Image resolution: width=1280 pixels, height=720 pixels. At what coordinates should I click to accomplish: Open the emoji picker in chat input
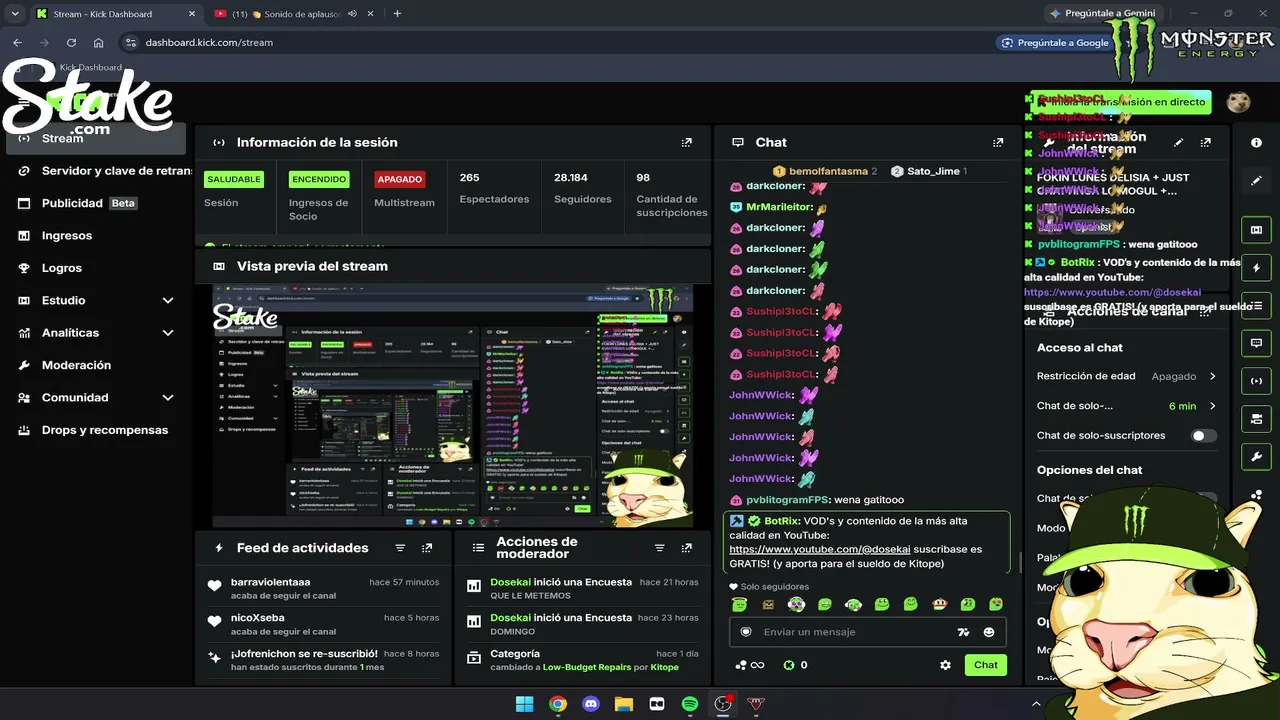tap(989, 632)
